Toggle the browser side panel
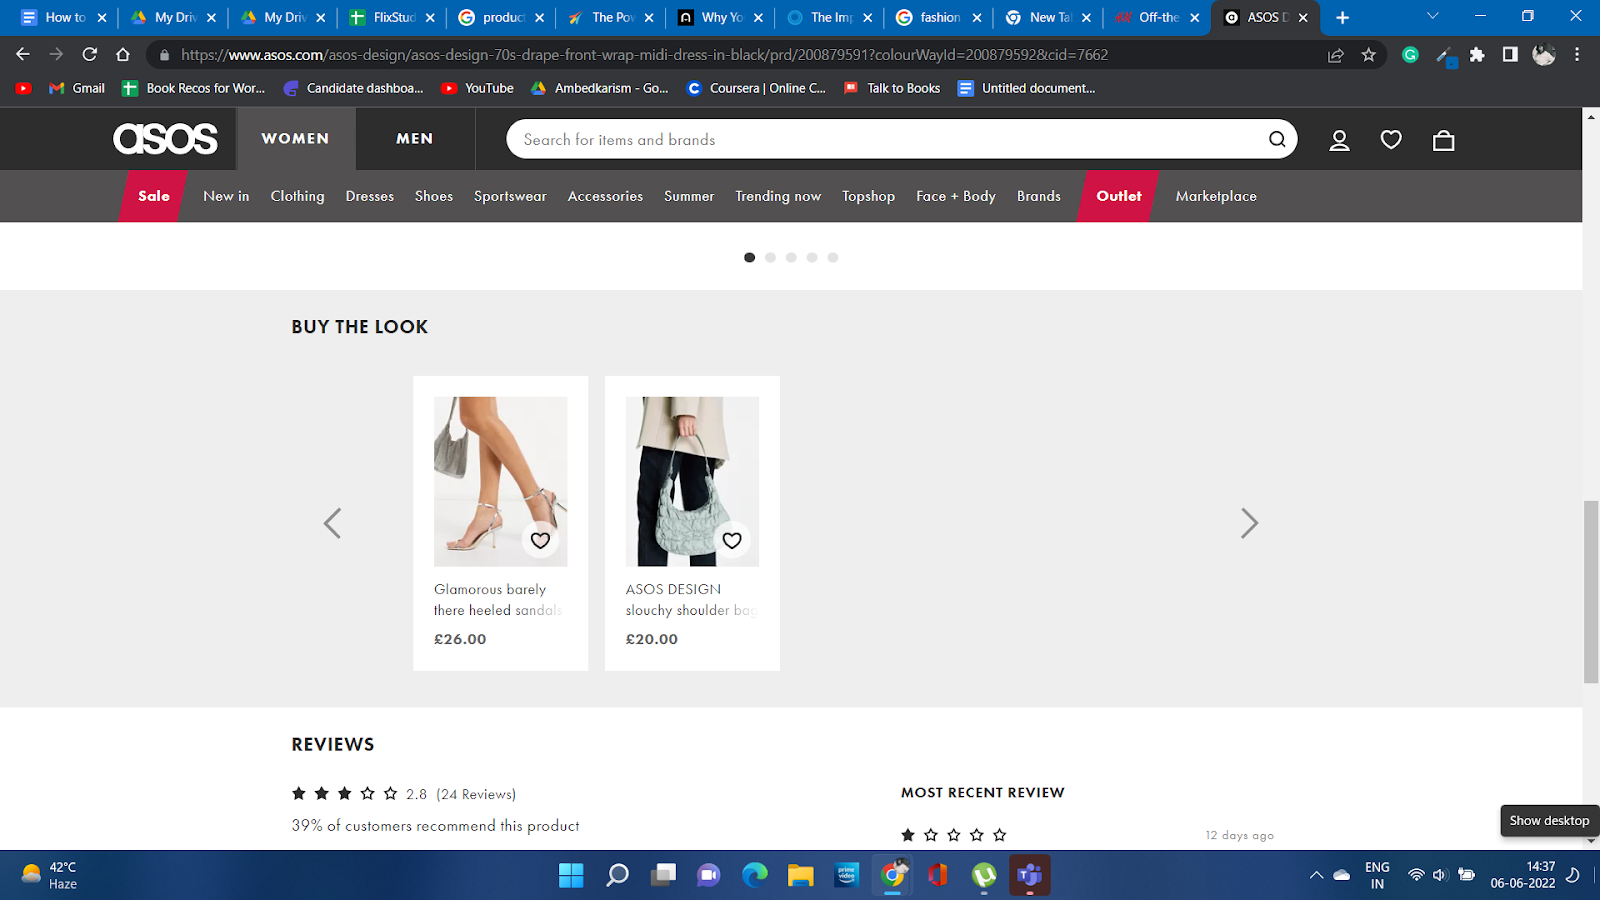Image resolution: width=1600 pixels, height=900 pixels. [1510, 55]
